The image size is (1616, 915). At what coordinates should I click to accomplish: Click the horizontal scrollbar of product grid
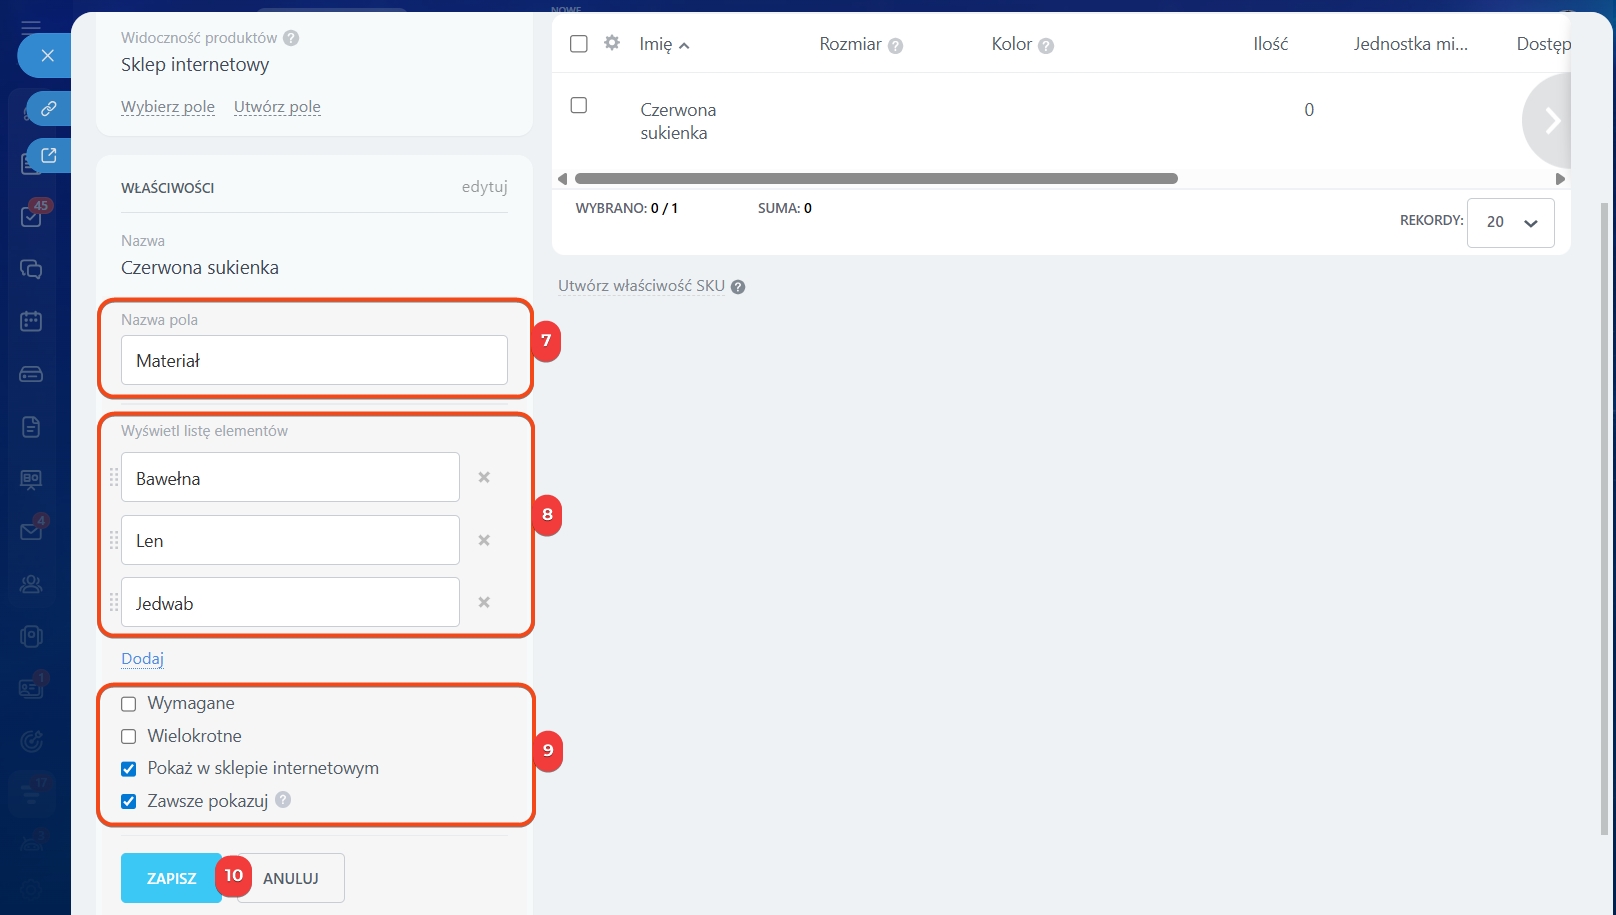tap(875, 179)
